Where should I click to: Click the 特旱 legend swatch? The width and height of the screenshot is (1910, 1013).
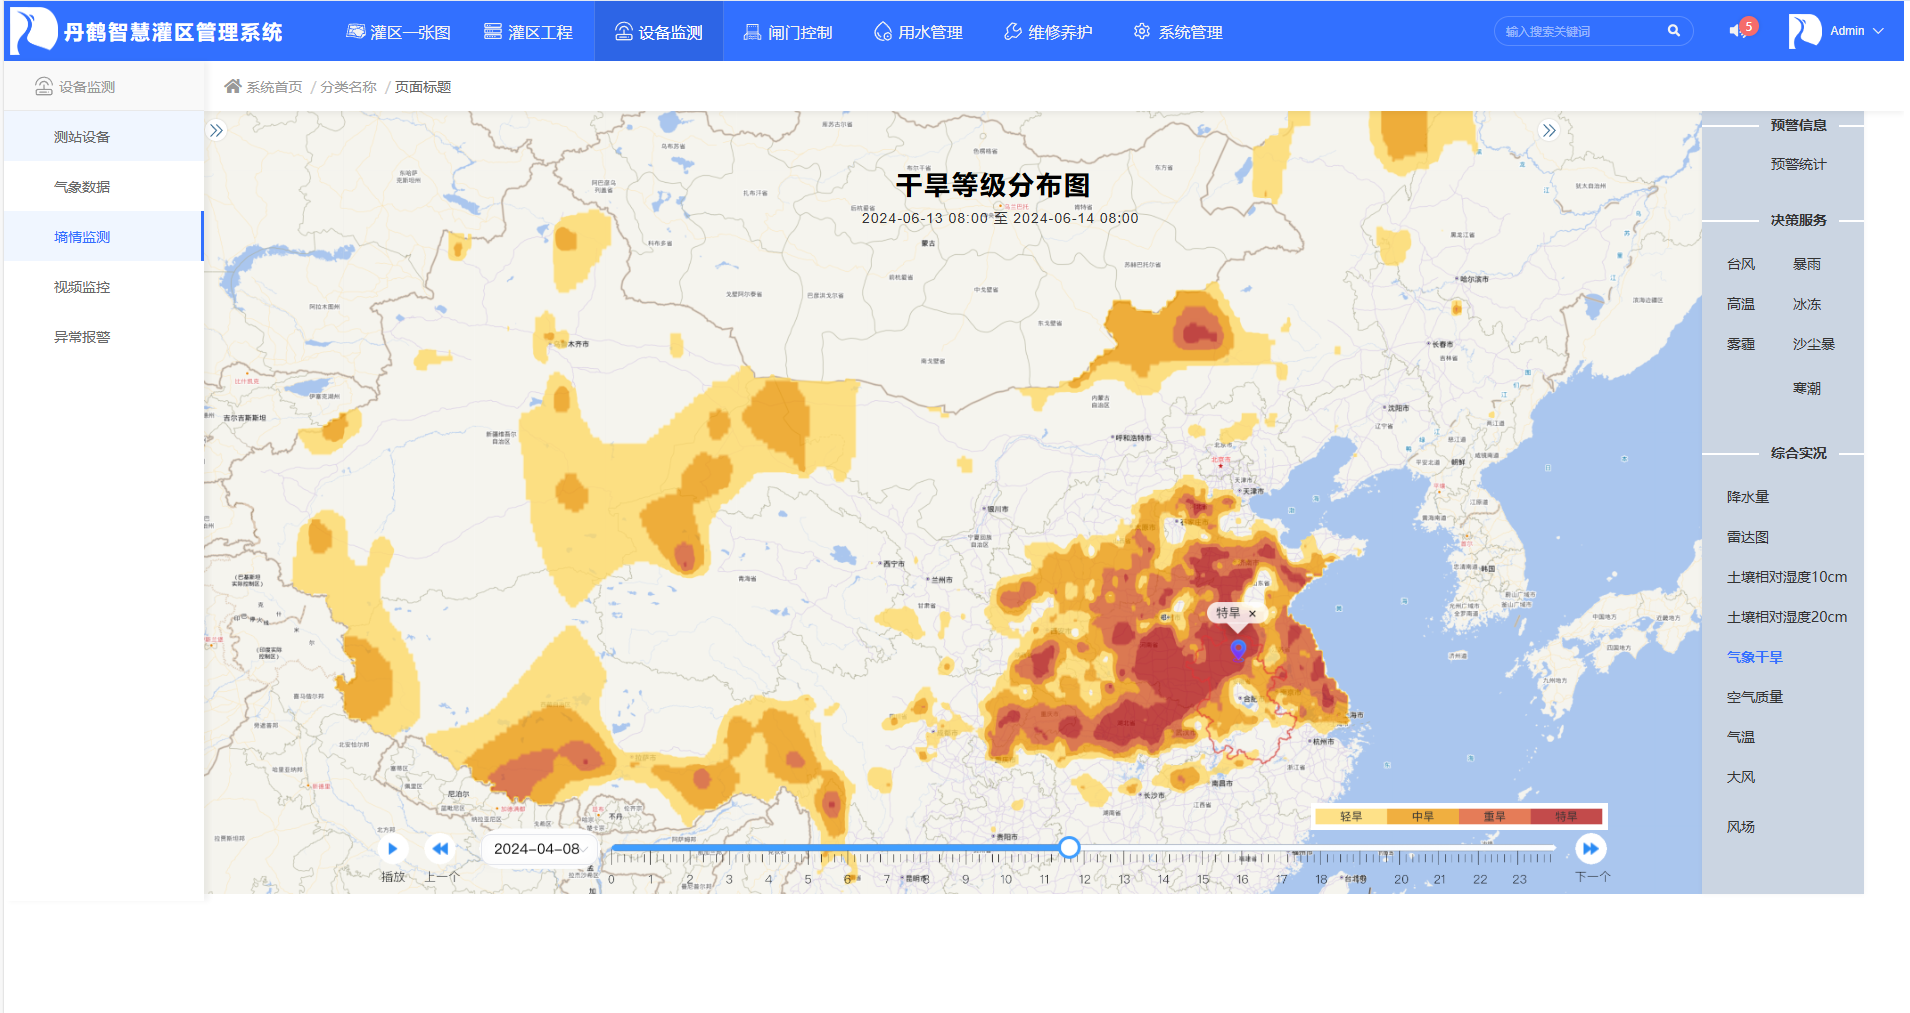(1566, 817)
